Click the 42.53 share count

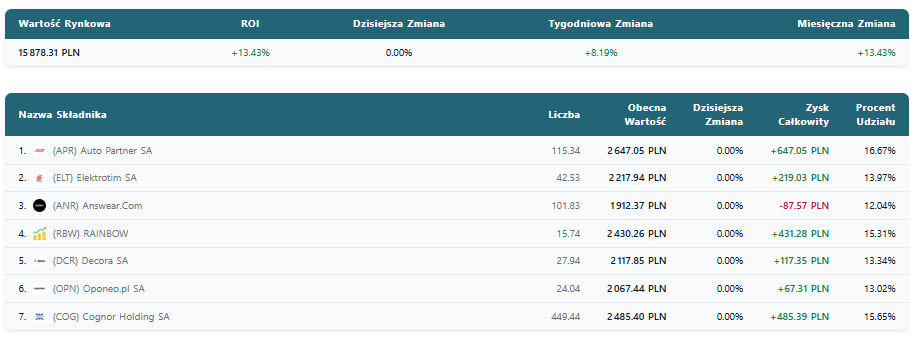568,178
